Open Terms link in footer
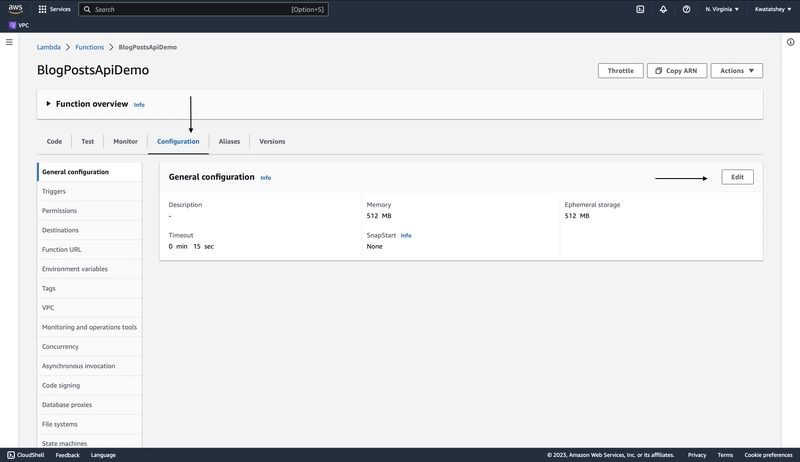Viewport: 800px width, 462px height. pos(725,455)
